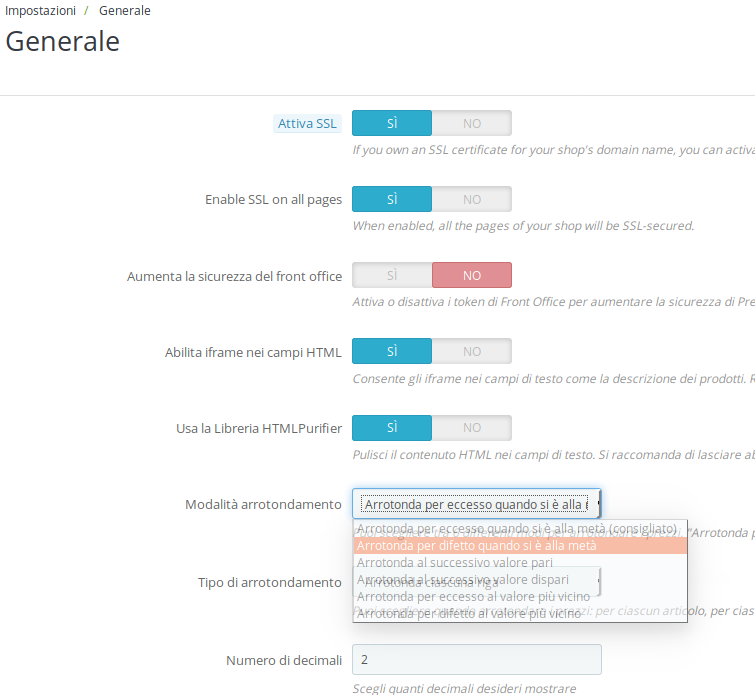Click the Numero di decimali input field
Screen dimensions: 755x695
(x=477, y=659)
